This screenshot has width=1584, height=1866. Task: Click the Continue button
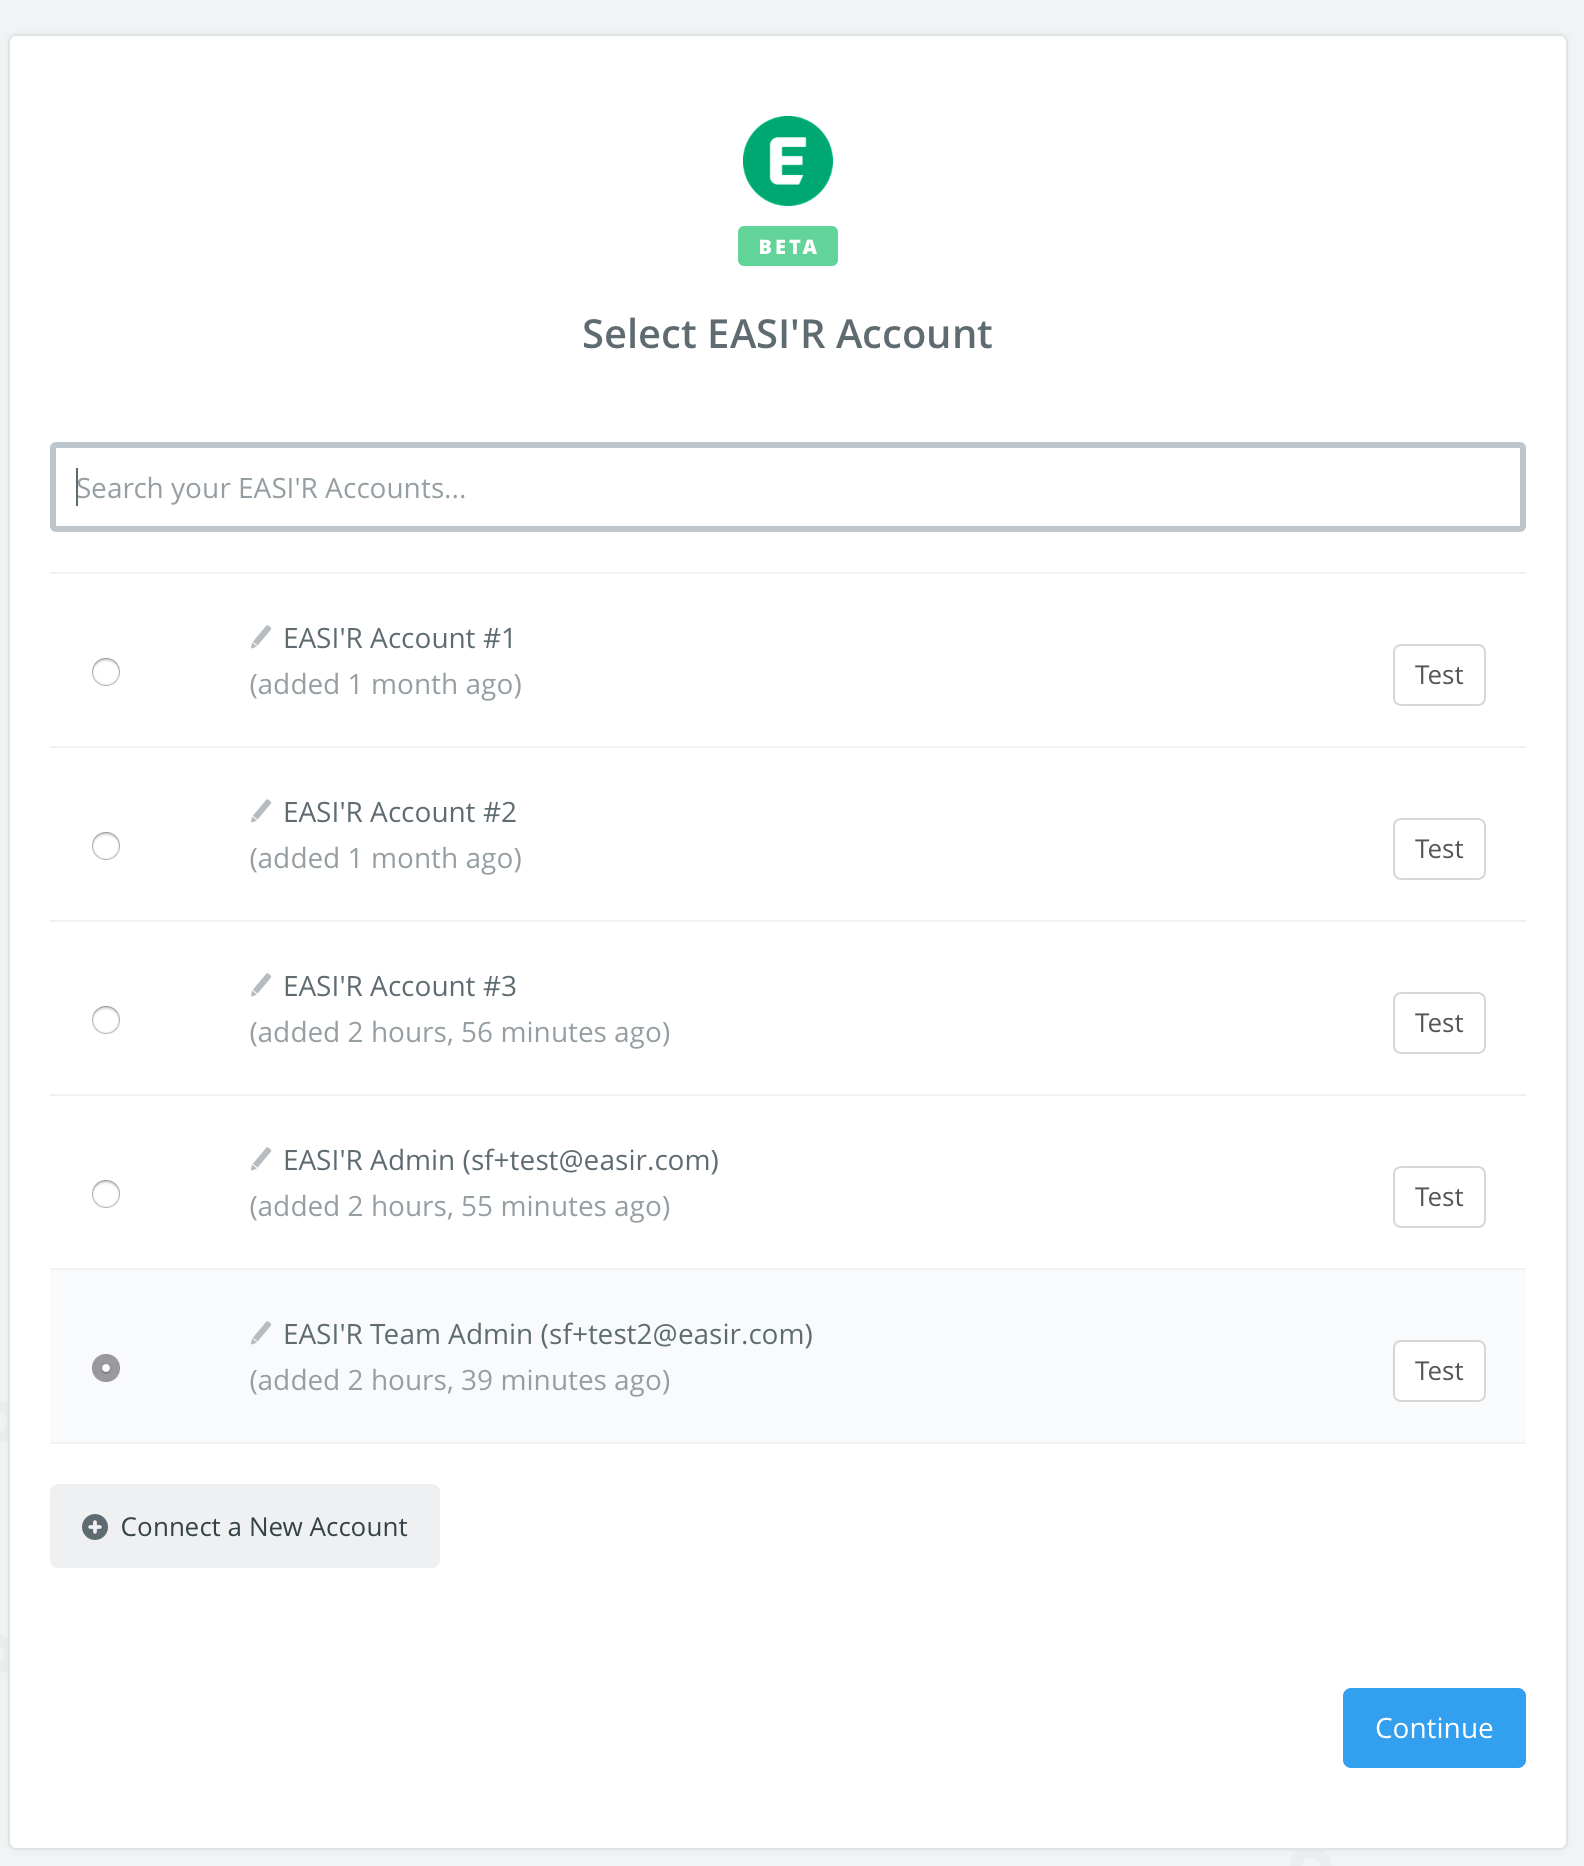click(1433, 1727)
